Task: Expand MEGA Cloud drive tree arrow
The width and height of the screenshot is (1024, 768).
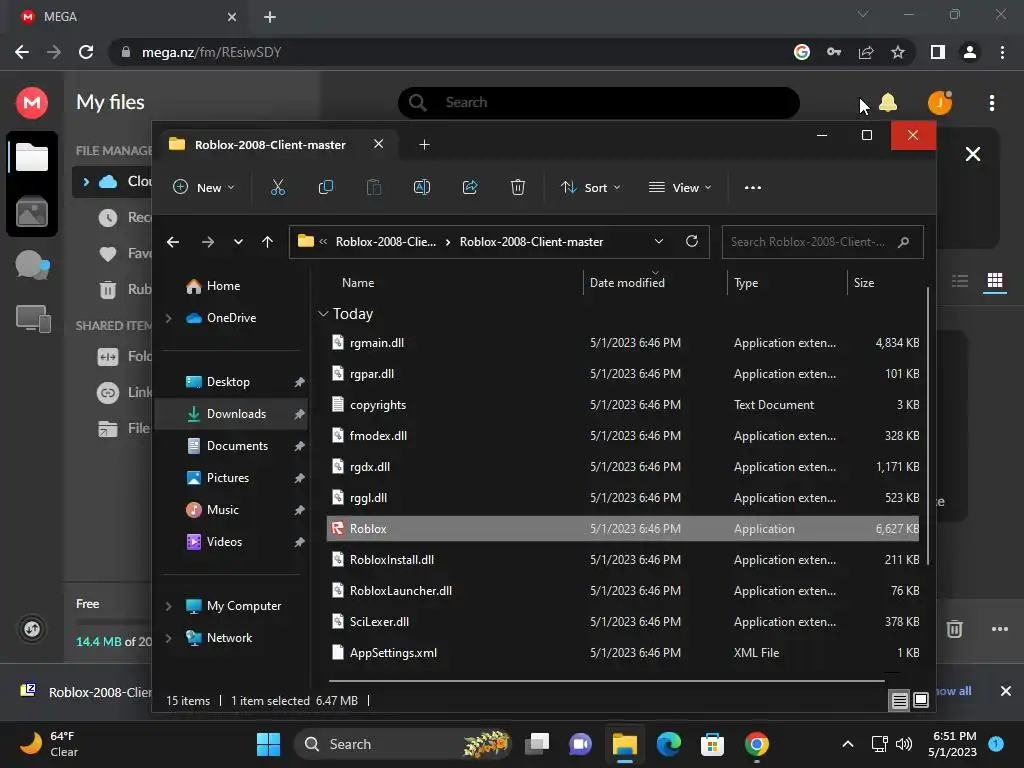Action: (86, 182)
